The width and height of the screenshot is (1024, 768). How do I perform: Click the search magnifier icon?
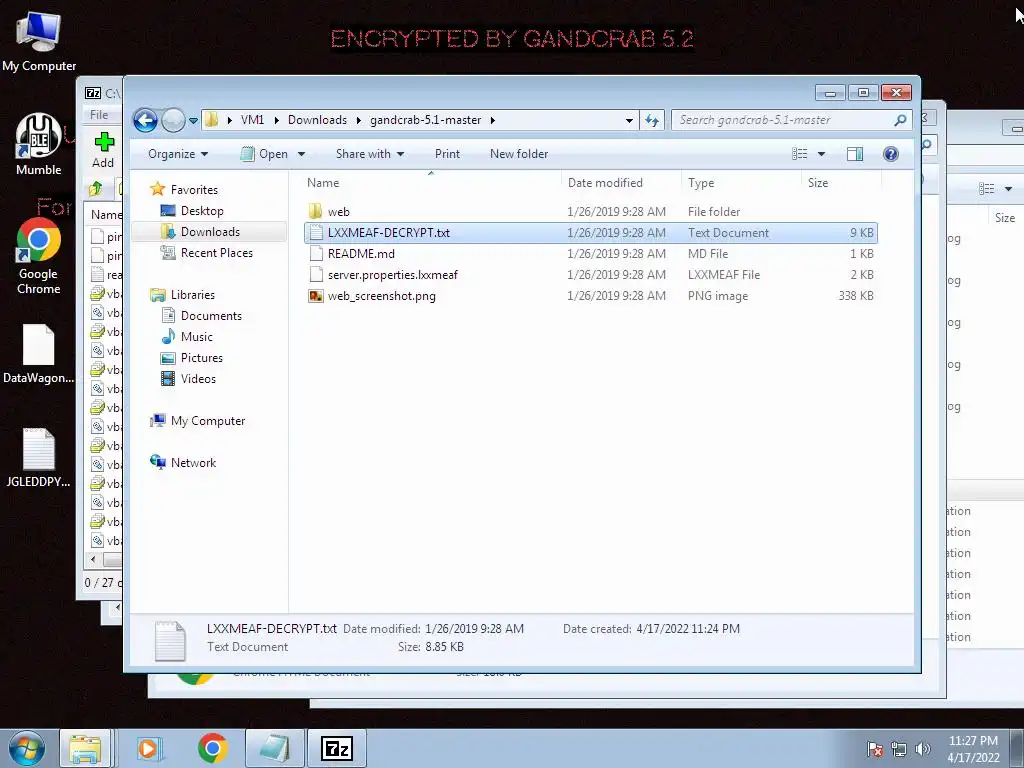tap(900, 120)
